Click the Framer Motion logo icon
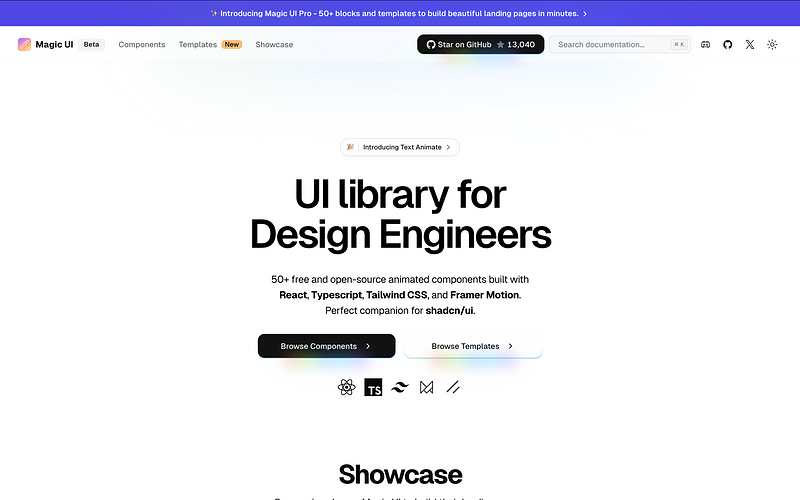800x500 pixels. (427, 387)
